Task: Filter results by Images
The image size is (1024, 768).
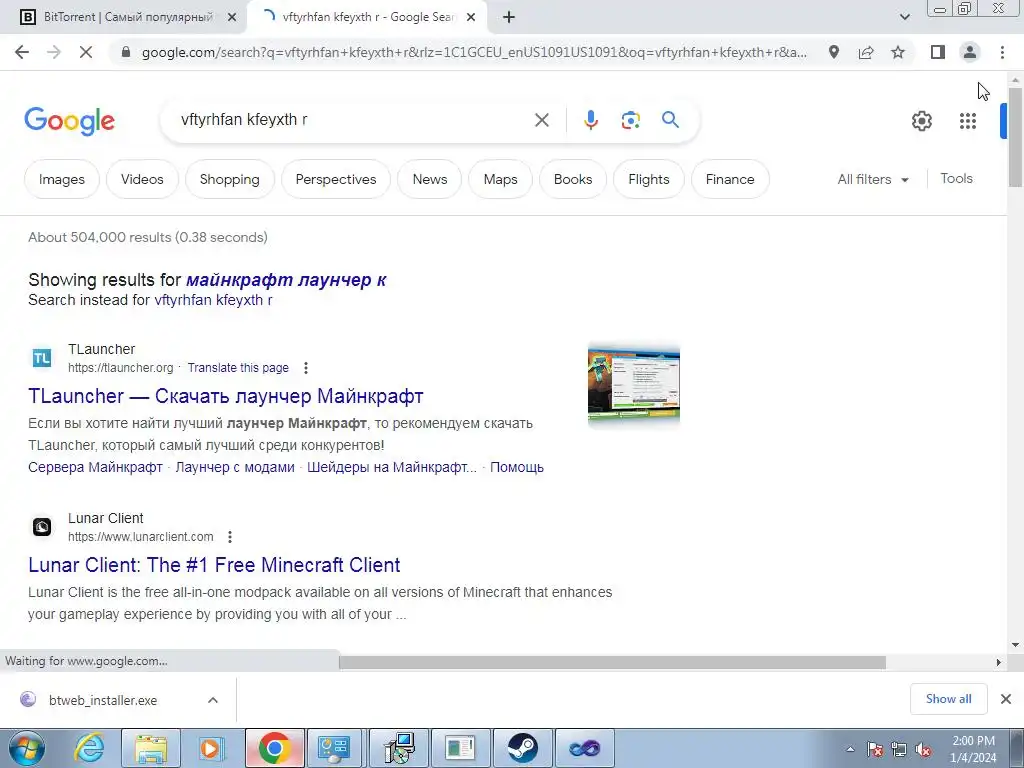Action: click(x=61, y=179)
